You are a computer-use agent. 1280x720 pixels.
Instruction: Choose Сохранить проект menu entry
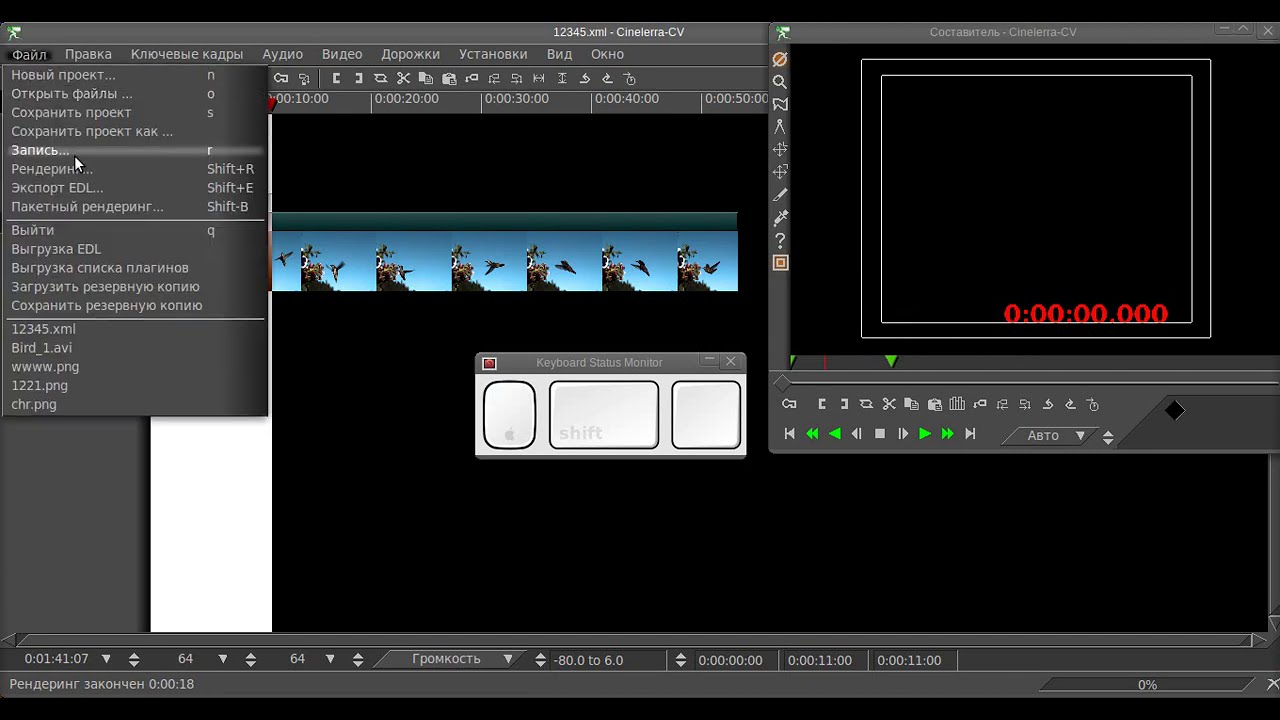[135, 113]
